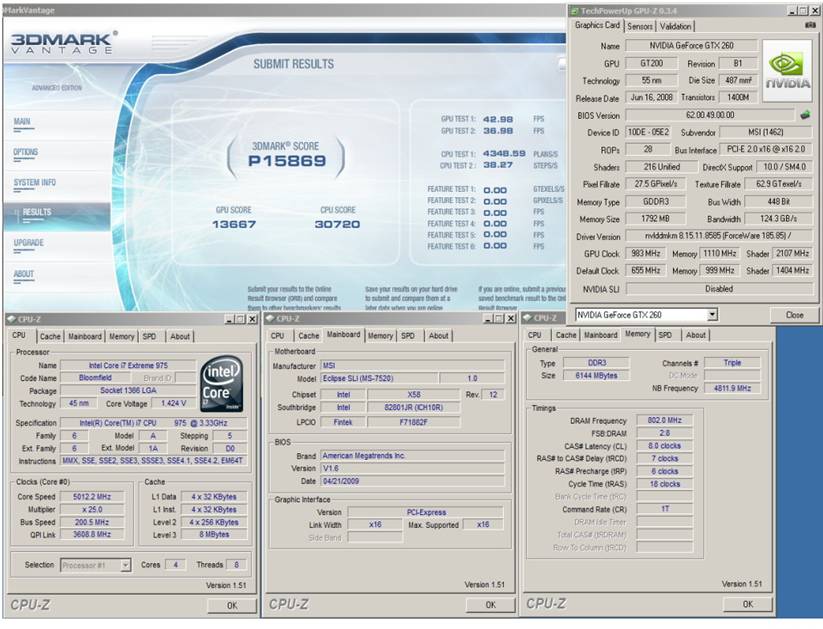The width and height of the screenshot is (823, 629).
Task: Open CPU tab in CPU-Z Motherboard window
Action: click(278, 336)
